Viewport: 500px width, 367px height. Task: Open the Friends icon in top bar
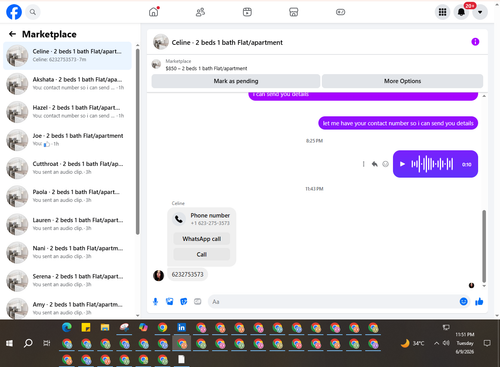pyautogui.click(x=200, y=12)
